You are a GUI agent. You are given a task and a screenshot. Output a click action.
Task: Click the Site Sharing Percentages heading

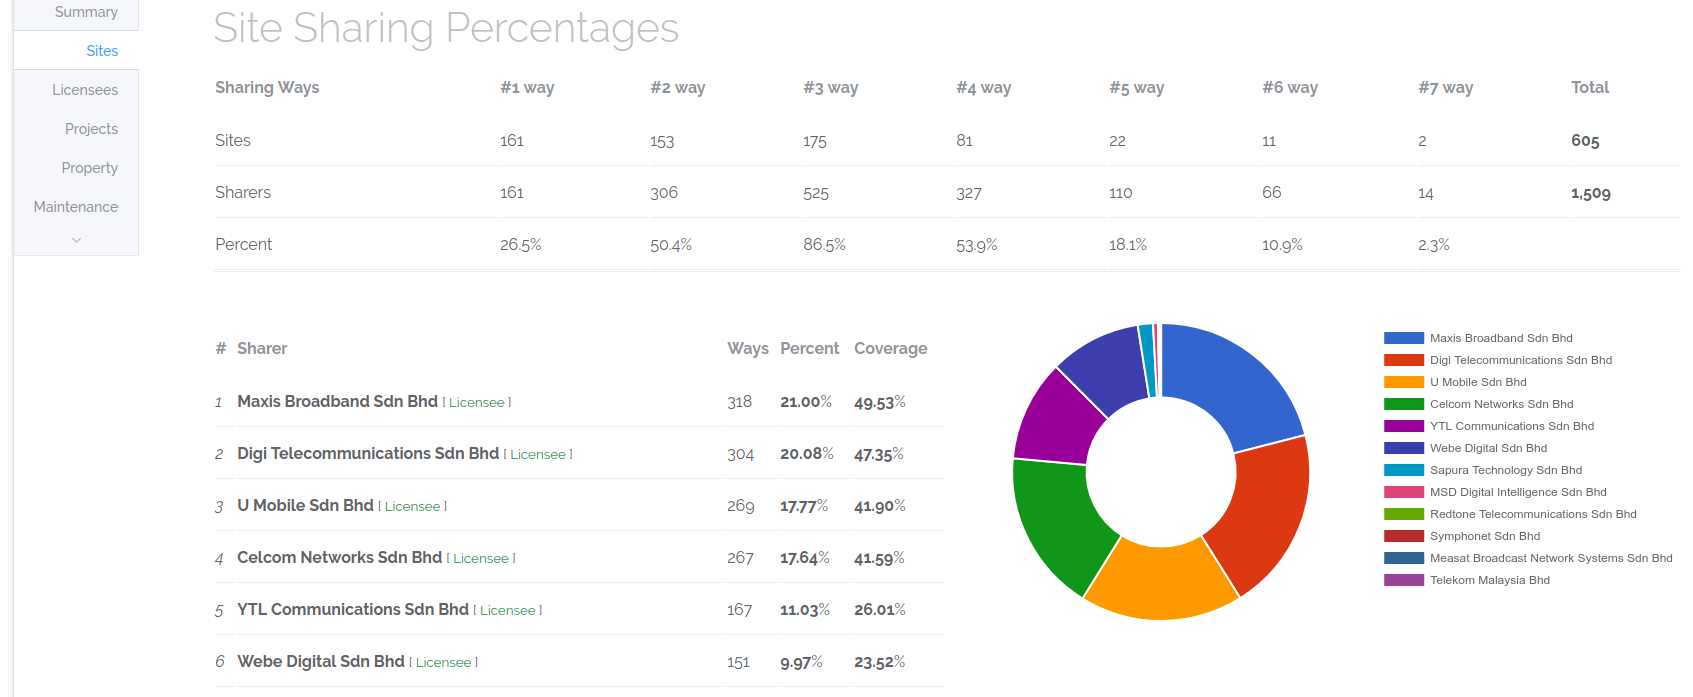point(446,28)
